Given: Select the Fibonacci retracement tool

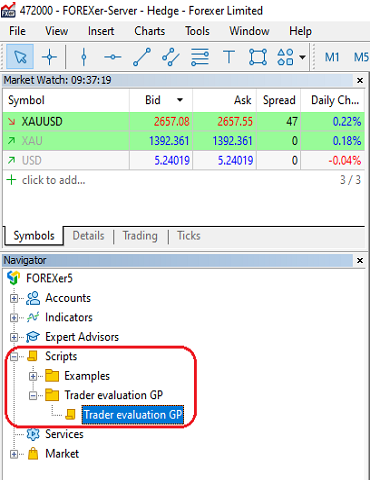Looking at the screenshot, I should point(200,57).
